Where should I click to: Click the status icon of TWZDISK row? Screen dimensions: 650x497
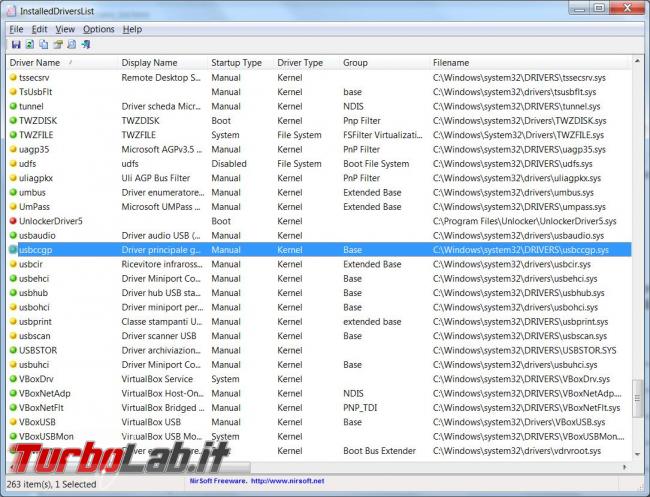pos(13,121)
